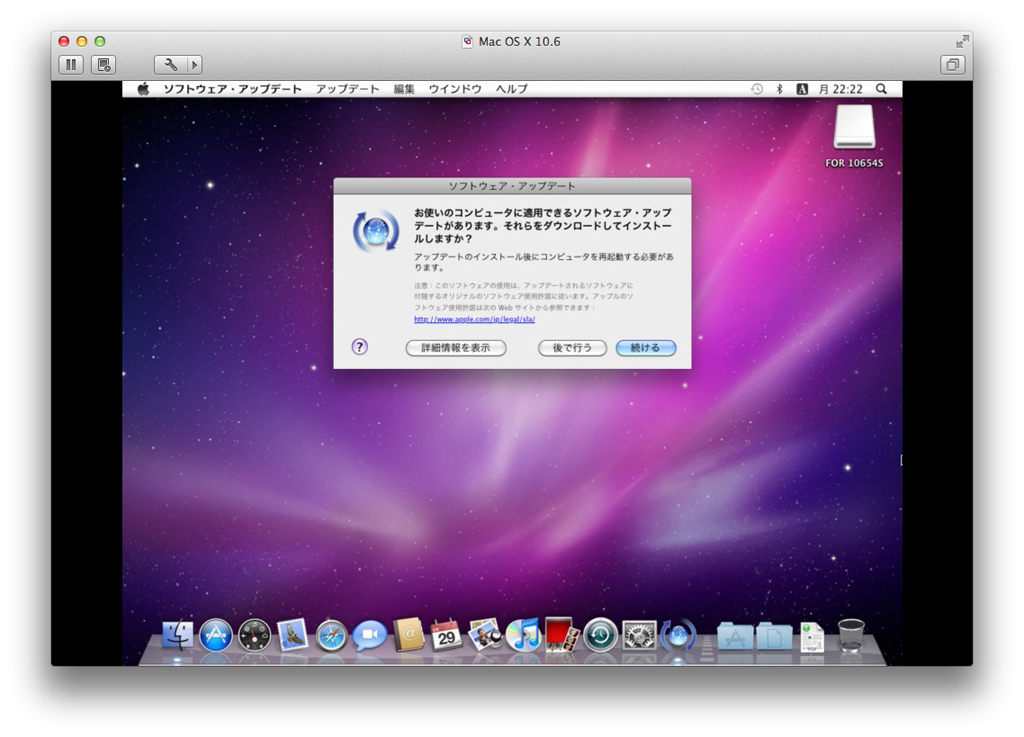The height and width of the screenshot is (737, 1024).
Task: Open the Apple menu in the guest
Action: pyautogui.click(x=143, y=89)
